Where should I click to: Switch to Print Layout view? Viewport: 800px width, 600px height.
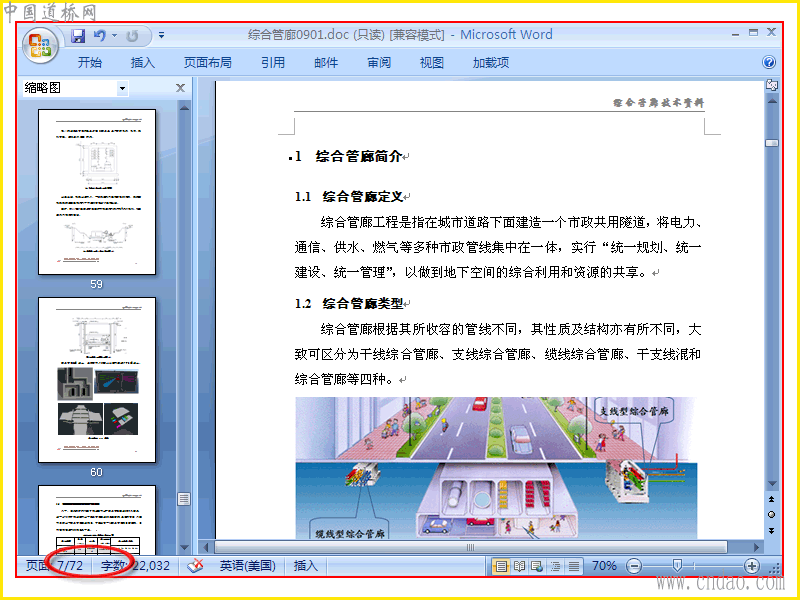tap(502, 566)
